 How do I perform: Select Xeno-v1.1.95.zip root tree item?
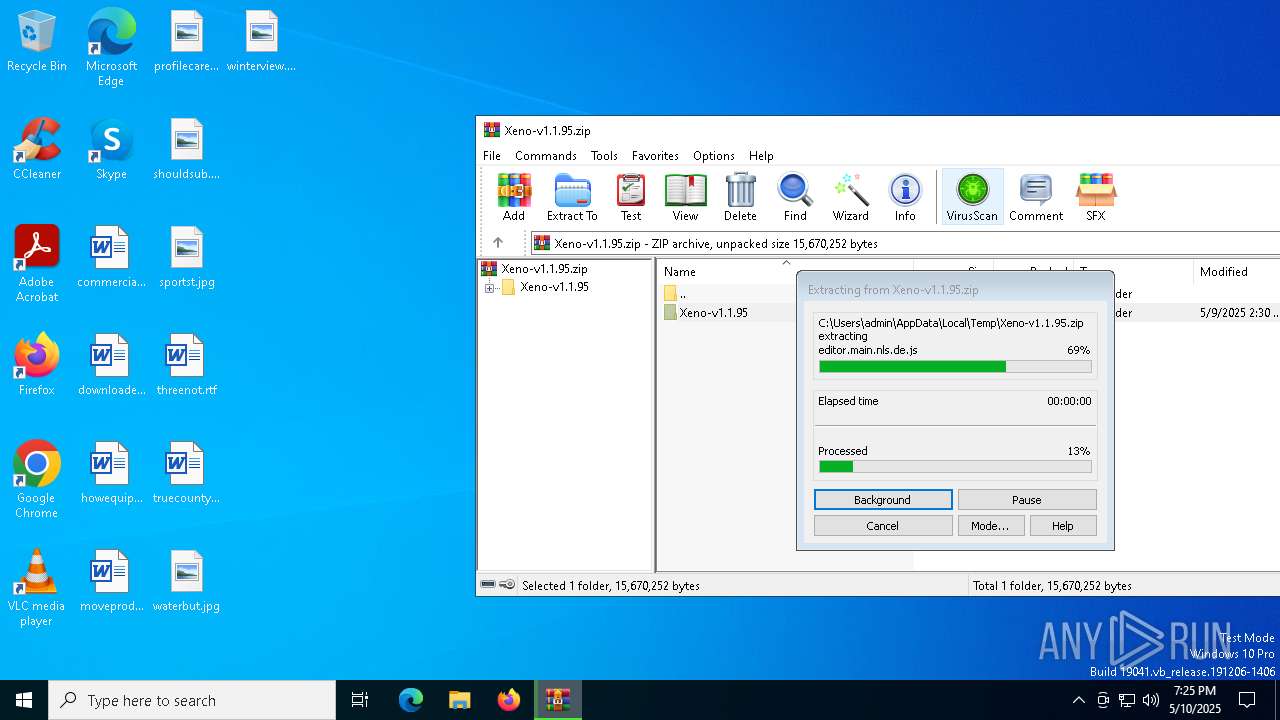(x=535, y=269)
